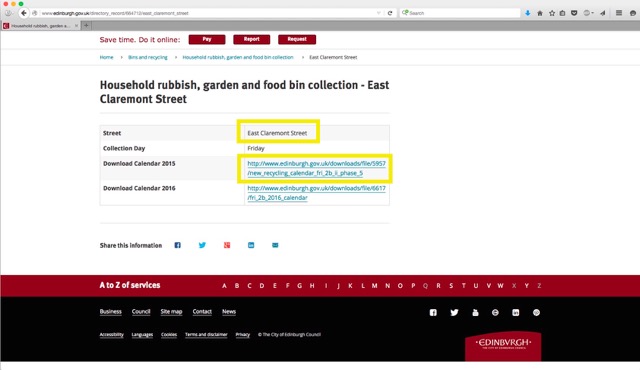Select letter G in A to Z services

[300, 286]
